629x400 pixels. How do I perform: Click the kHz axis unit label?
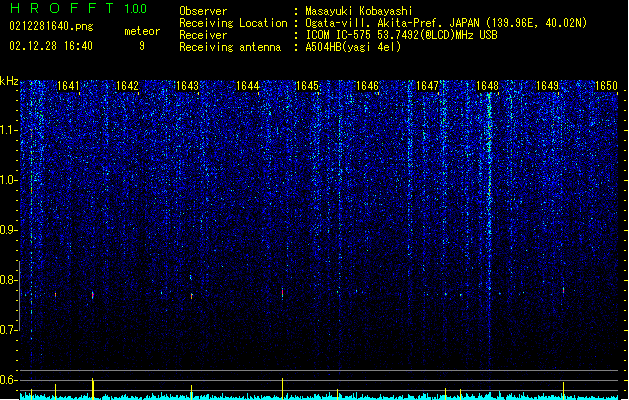(x=9, y=81)
